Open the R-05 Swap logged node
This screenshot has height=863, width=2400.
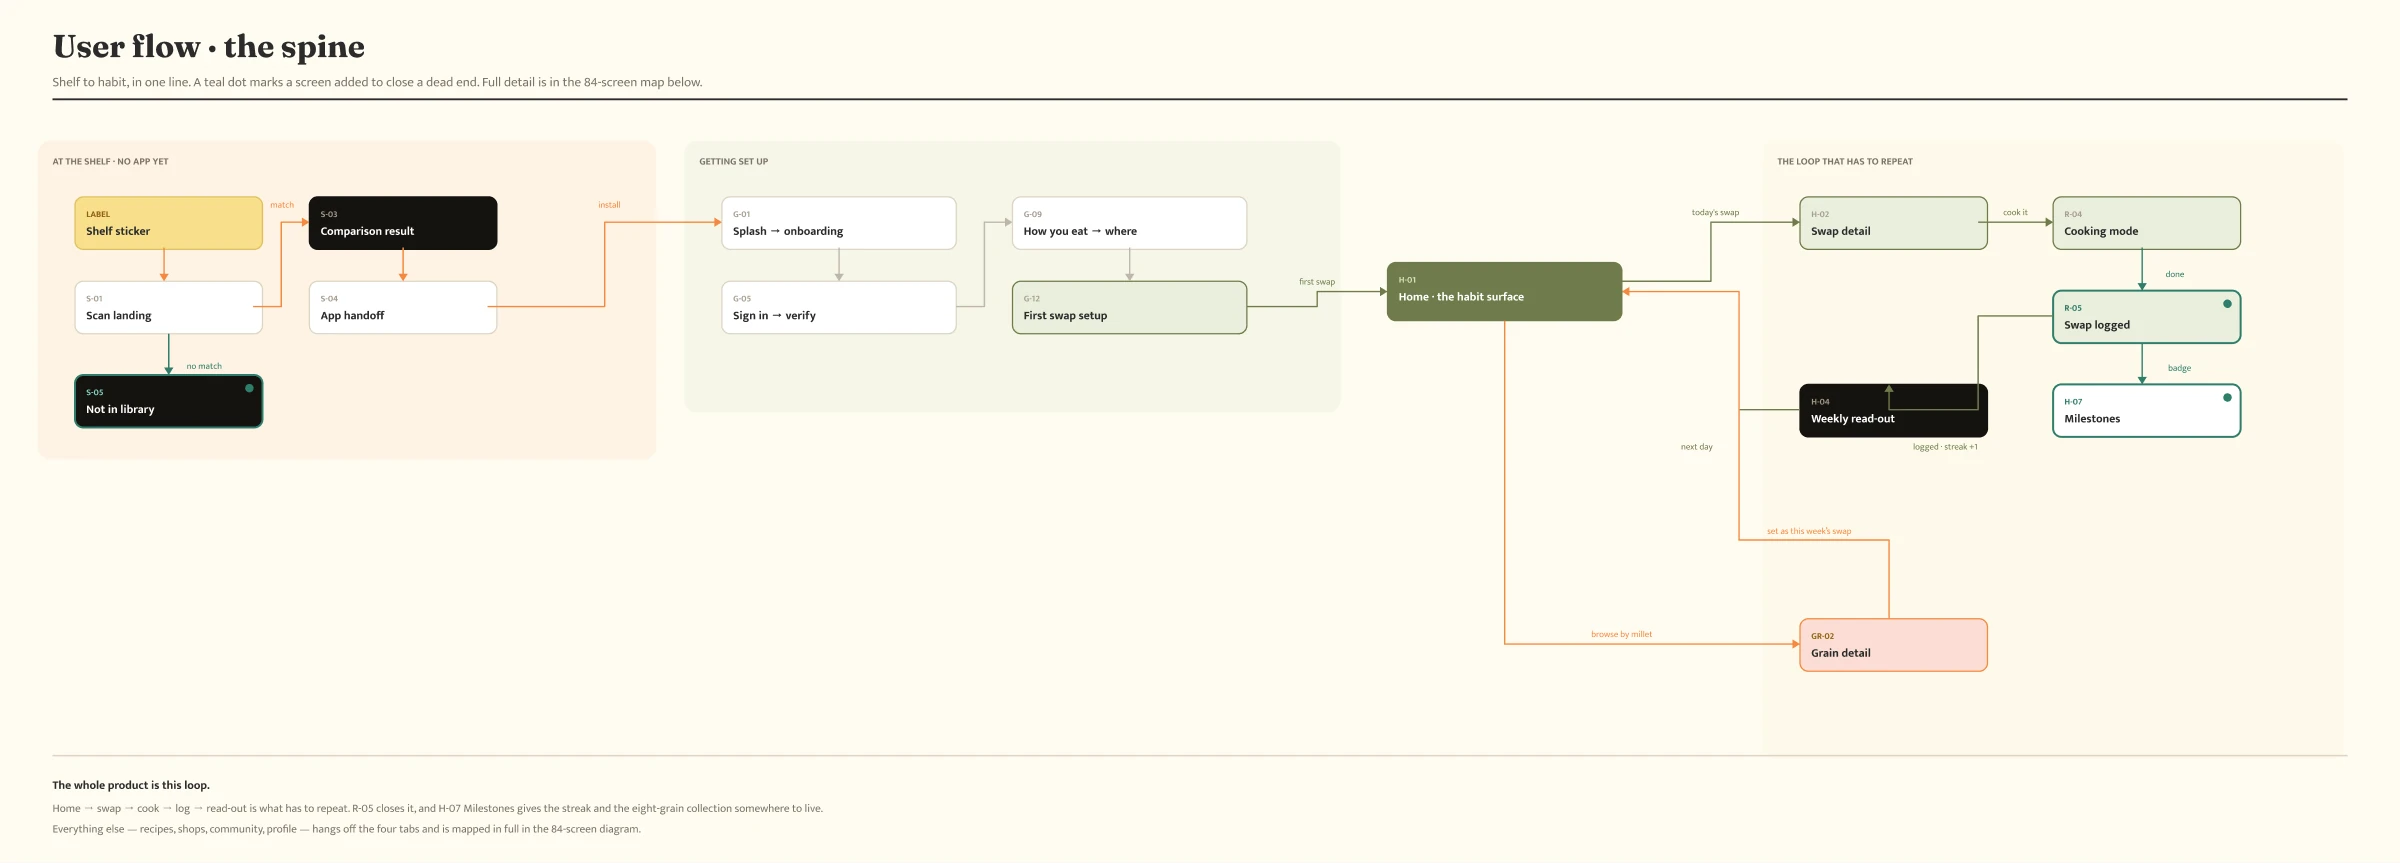pyautogui.click(x=2146, y=317)
